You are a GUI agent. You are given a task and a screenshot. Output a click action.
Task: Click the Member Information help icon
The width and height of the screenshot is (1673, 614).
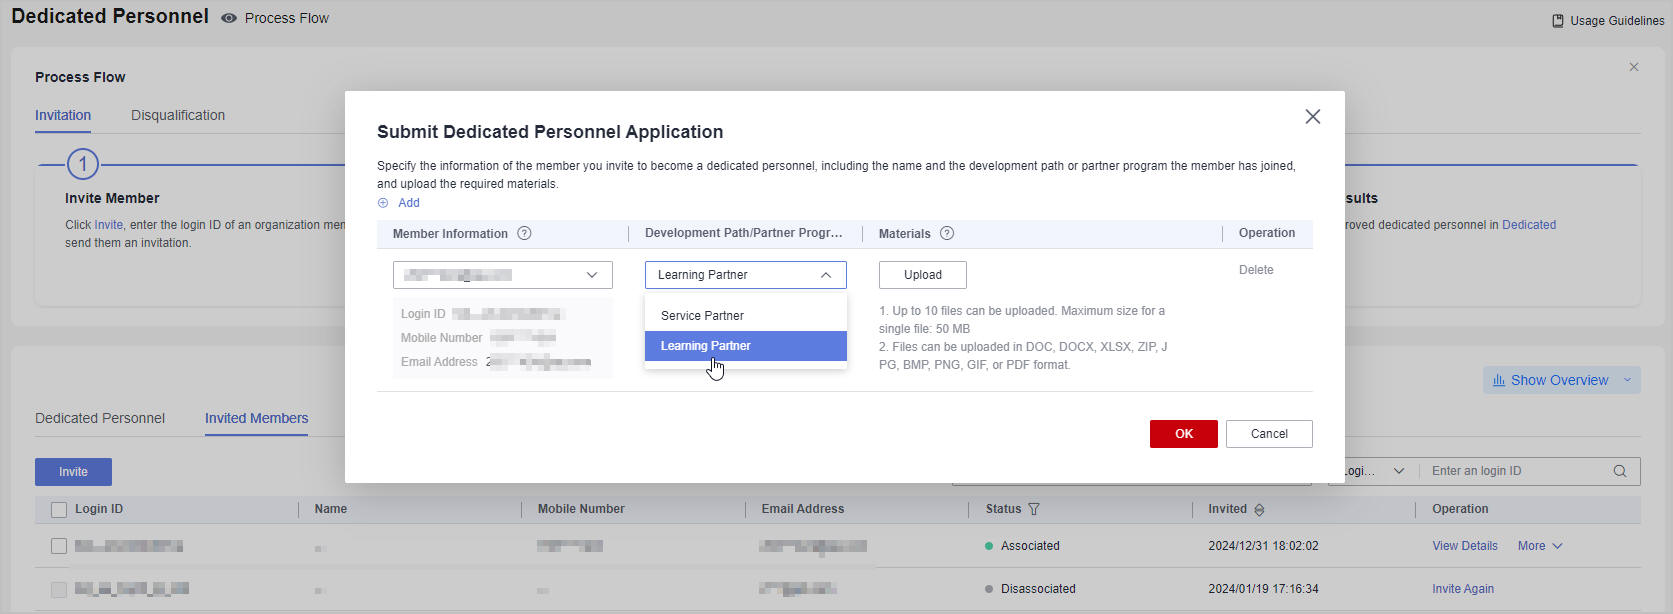(524, 233)
